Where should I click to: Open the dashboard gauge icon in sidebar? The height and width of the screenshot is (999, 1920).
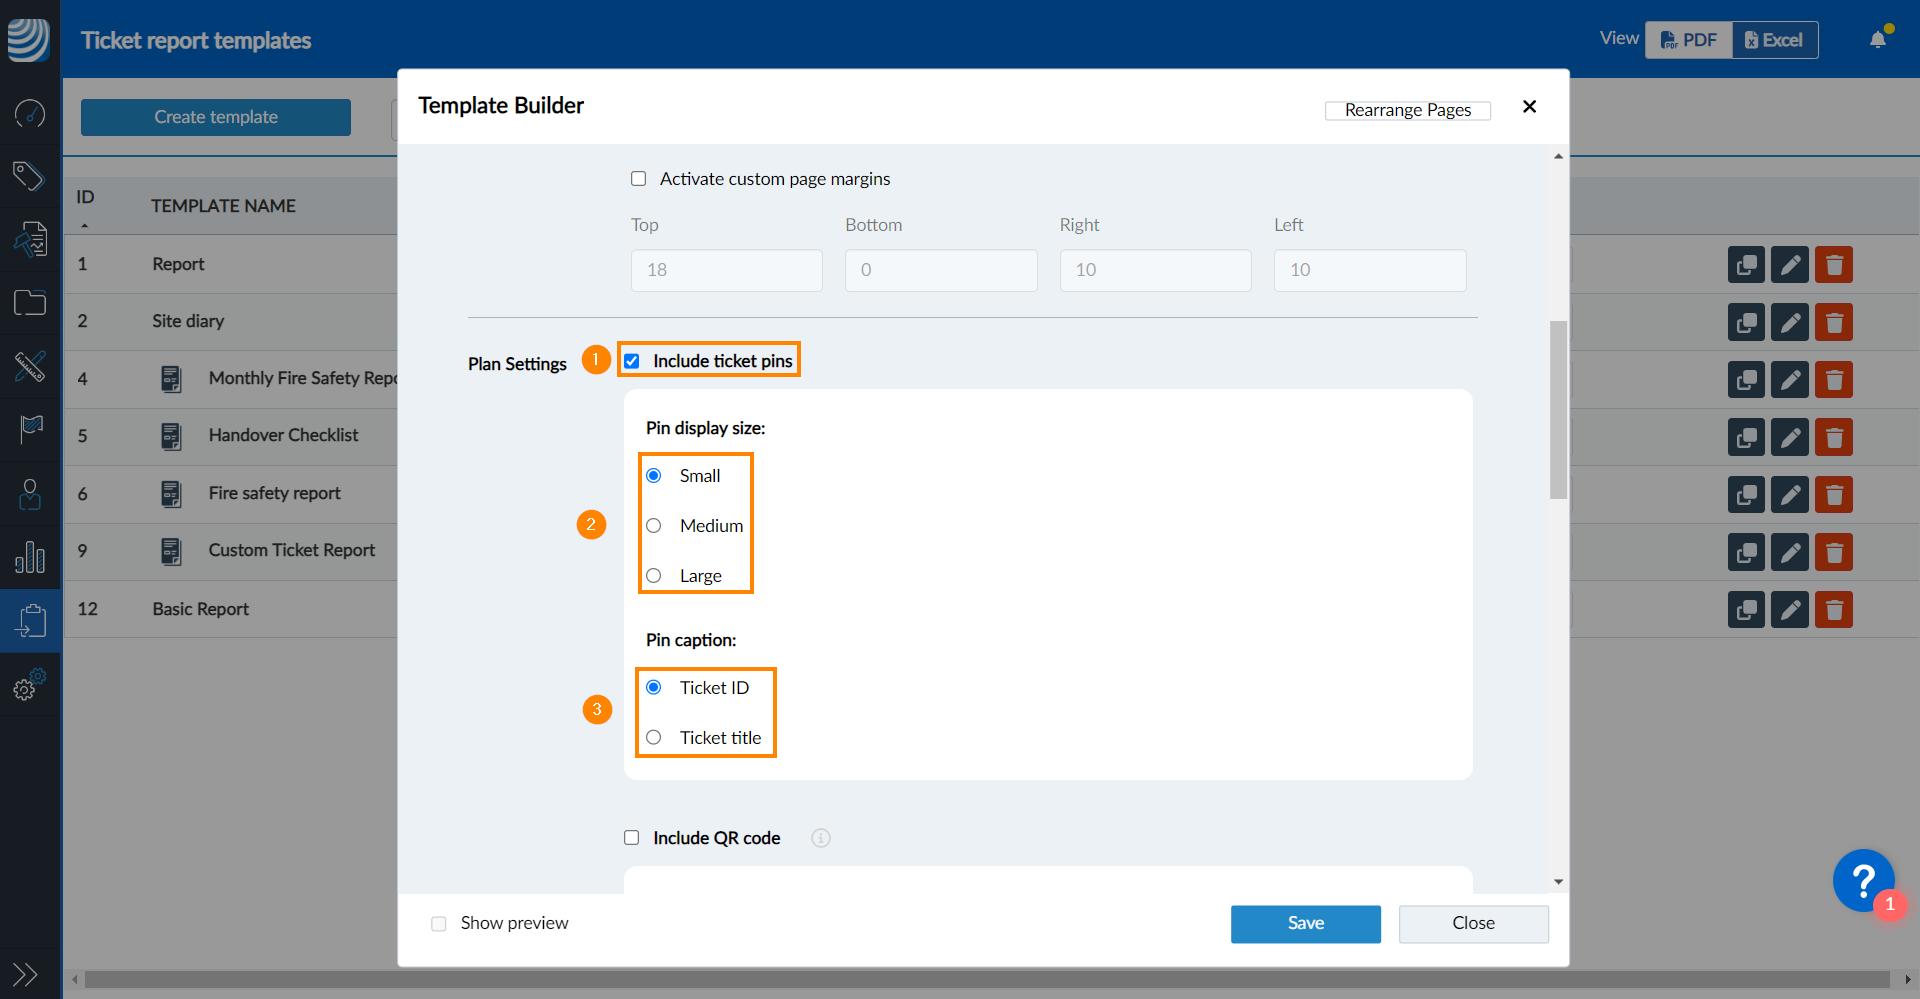[x=29, y=114]
